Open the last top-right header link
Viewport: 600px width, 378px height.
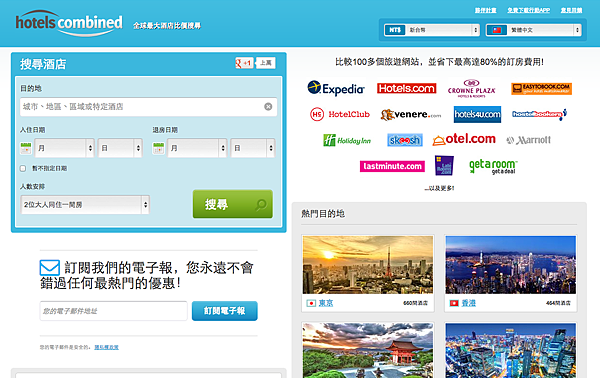(571, 10)
